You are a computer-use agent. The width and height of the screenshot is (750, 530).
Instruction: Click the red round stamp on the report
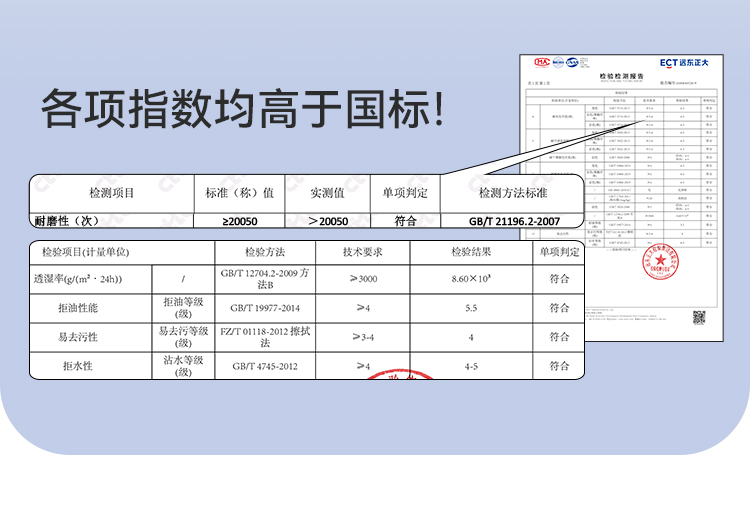660,261
